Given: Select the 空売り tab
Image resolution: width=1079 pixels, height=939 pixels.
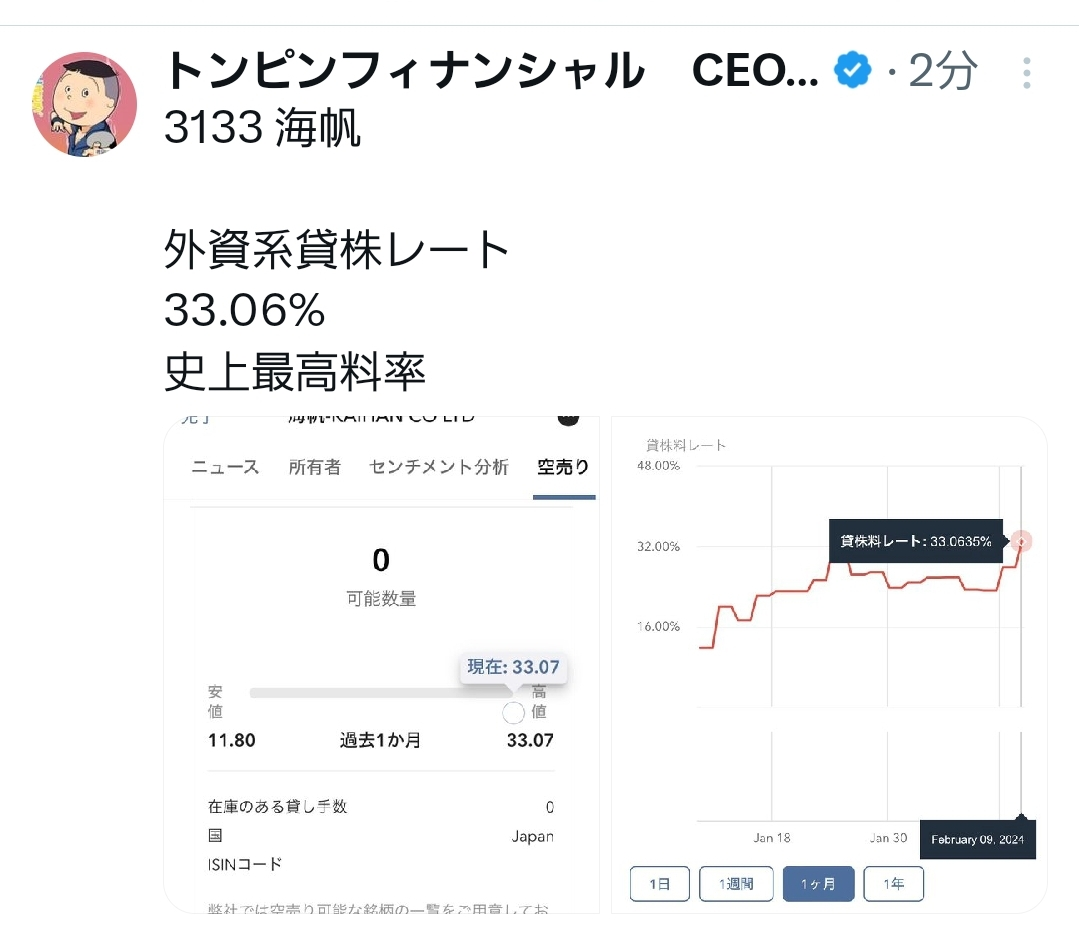Looking at the screenshot, I should 563,467.
